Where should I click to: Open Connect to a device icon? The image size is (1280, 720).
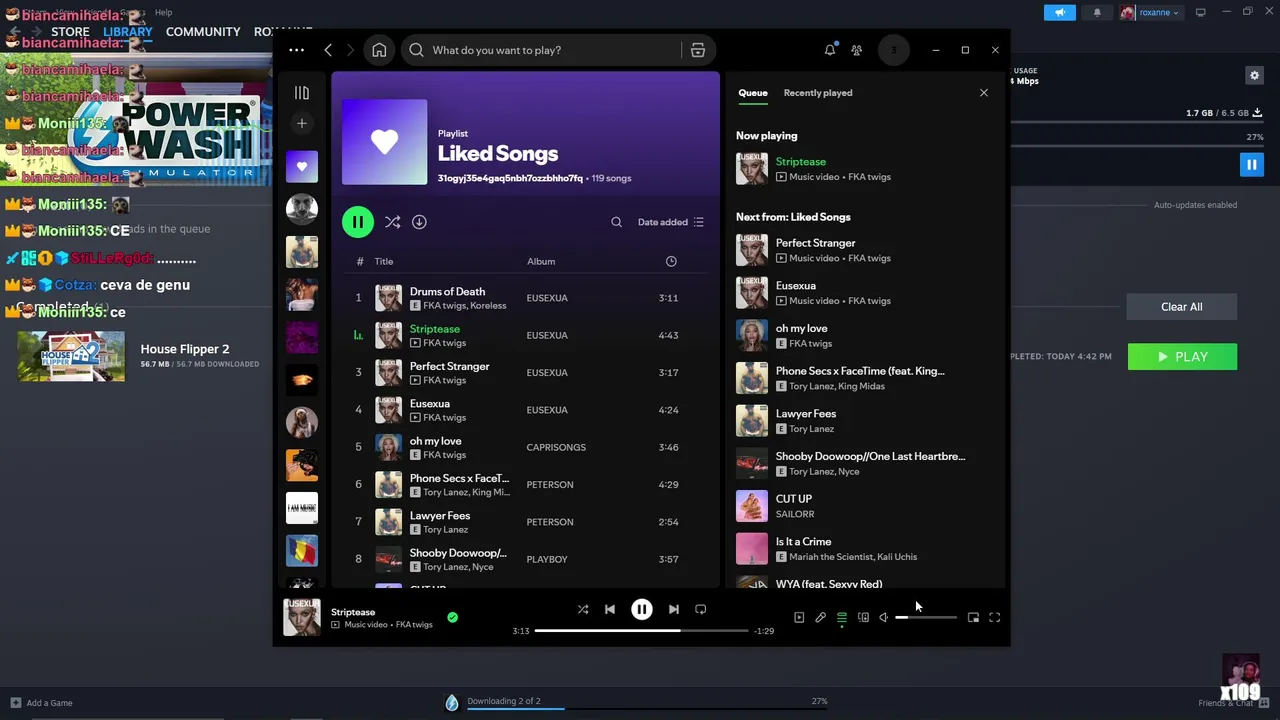pos(863,618)
